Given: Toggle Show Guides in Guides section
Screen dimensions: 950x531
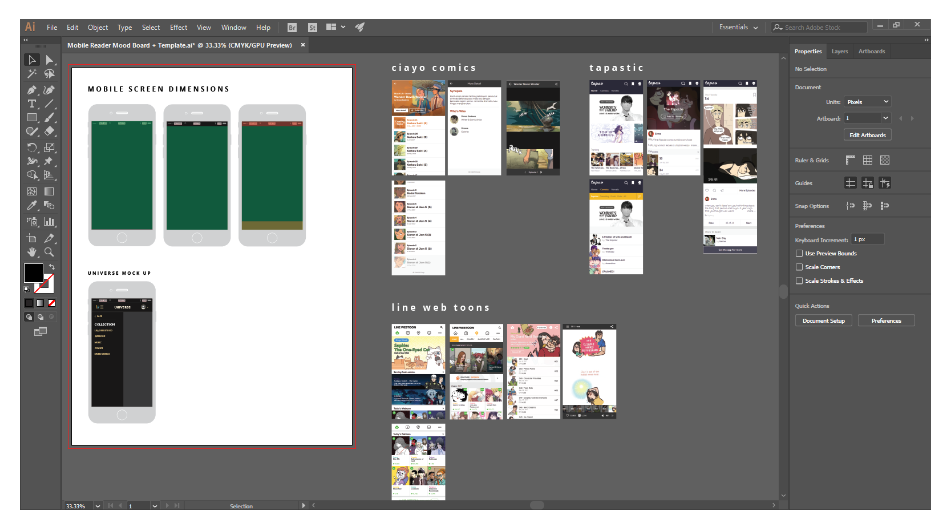Looking at the screenshot, I should click(x=850, y=182).
